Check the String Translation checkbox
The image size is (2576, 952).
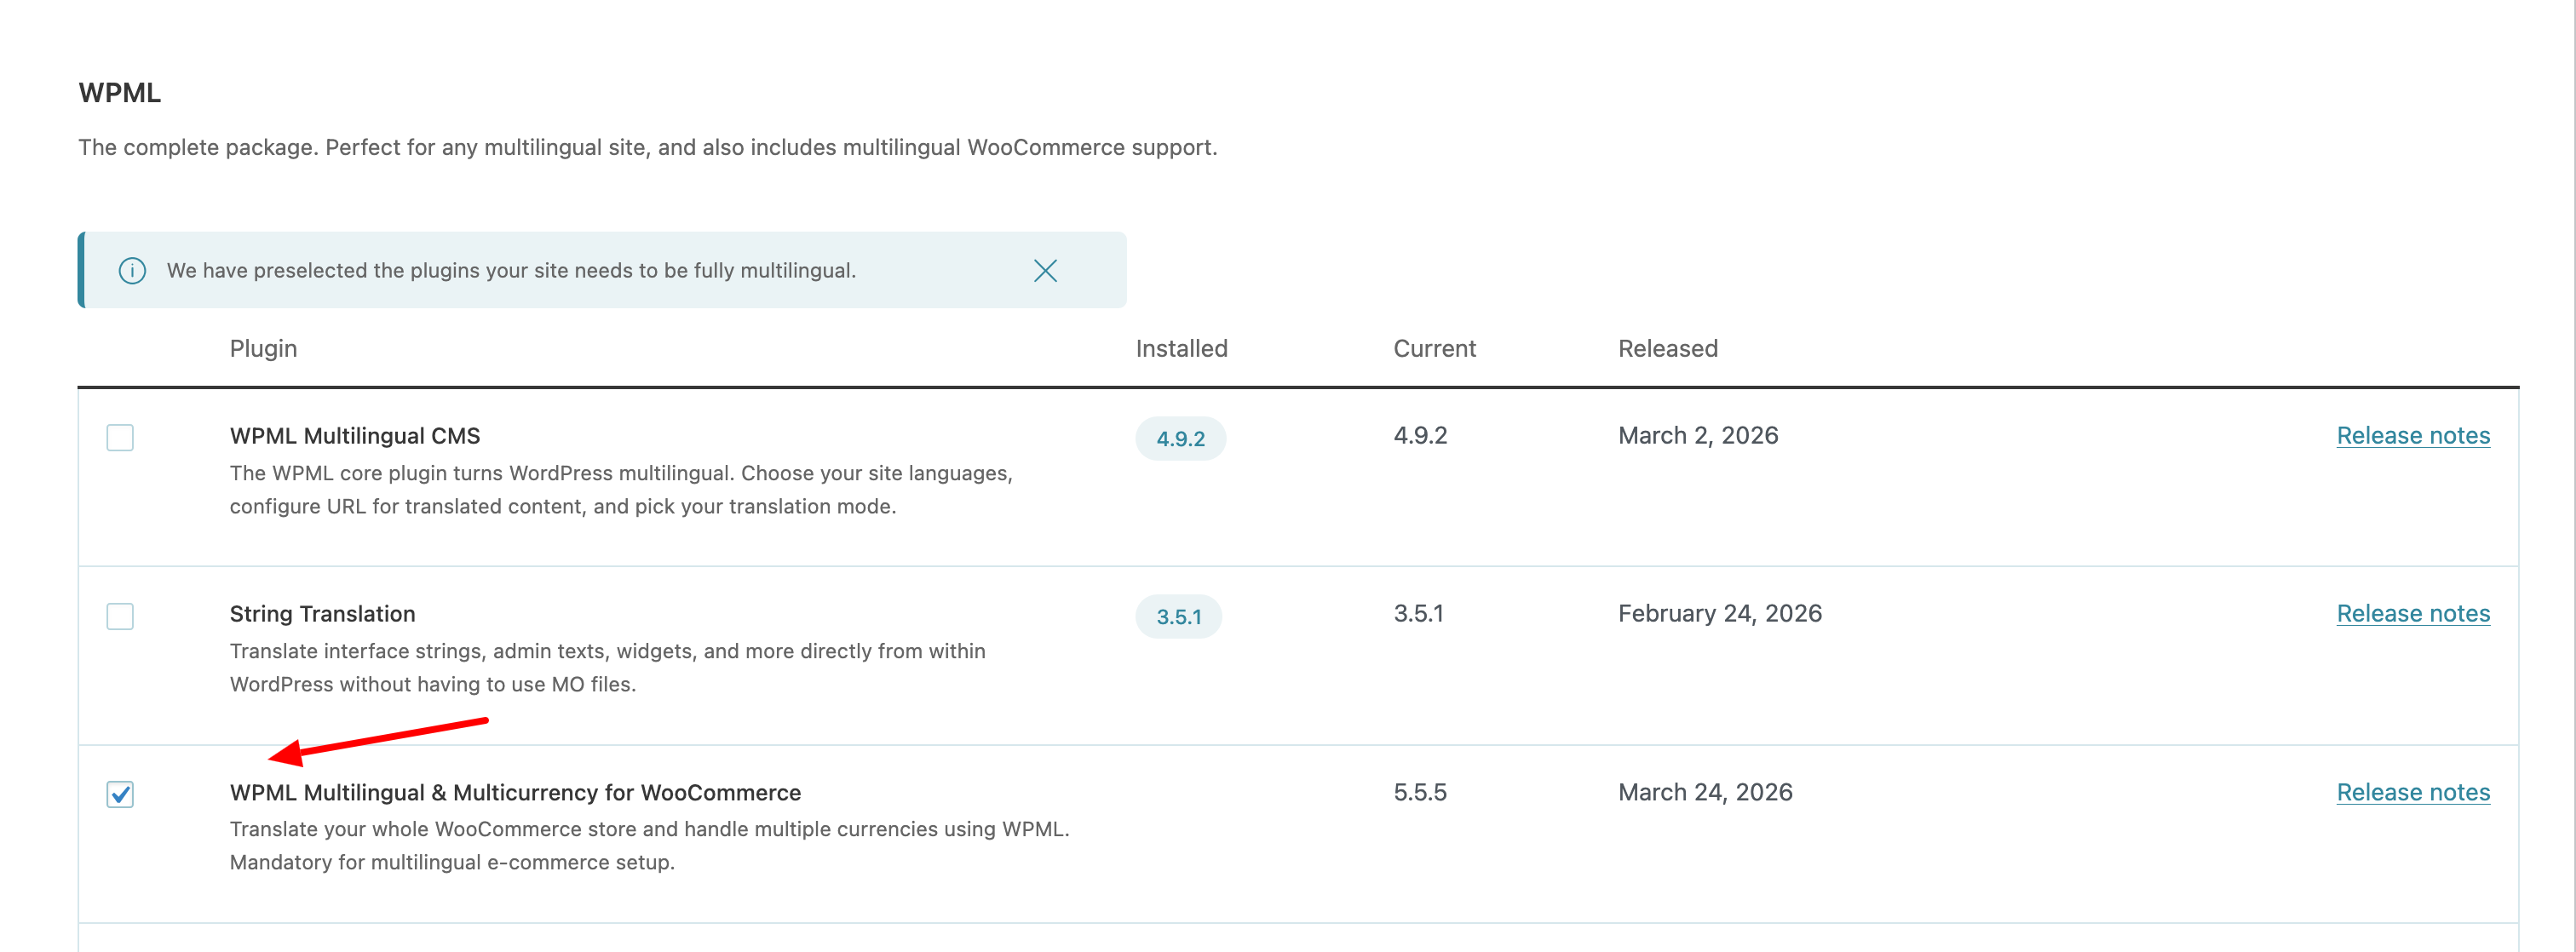[x=120, y=616]
